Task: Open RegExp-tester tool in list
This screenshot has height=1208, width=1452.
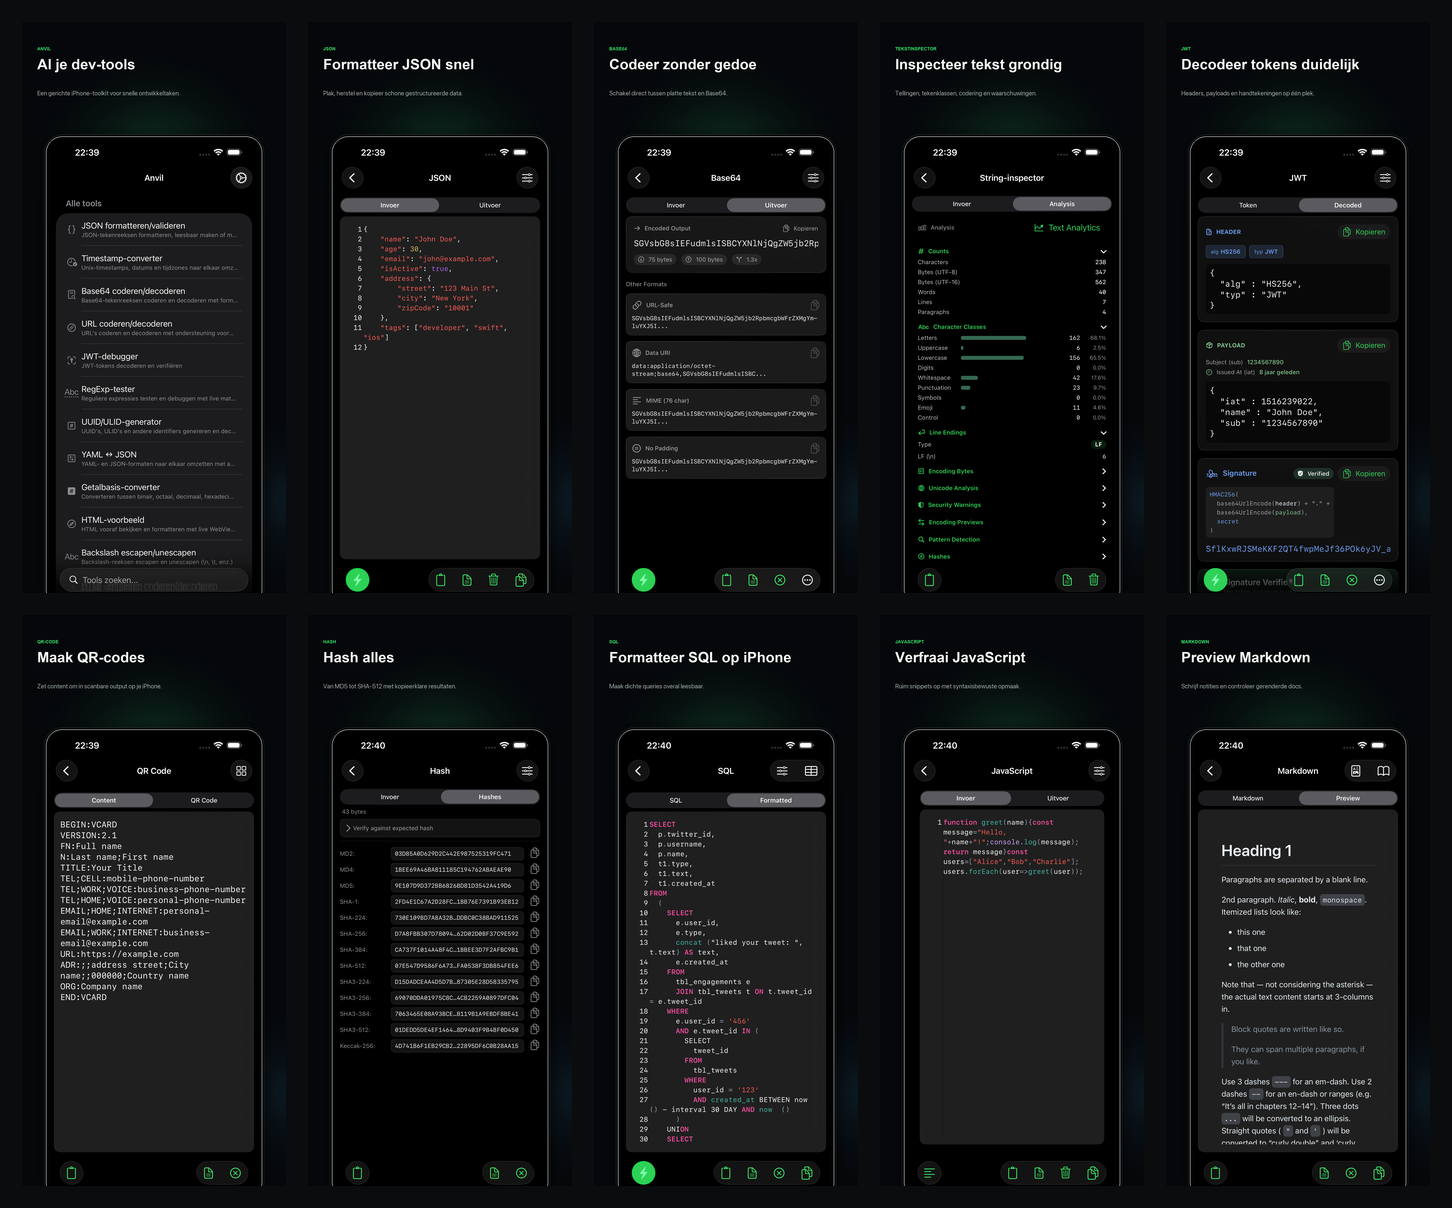Action: coord(154,393)
